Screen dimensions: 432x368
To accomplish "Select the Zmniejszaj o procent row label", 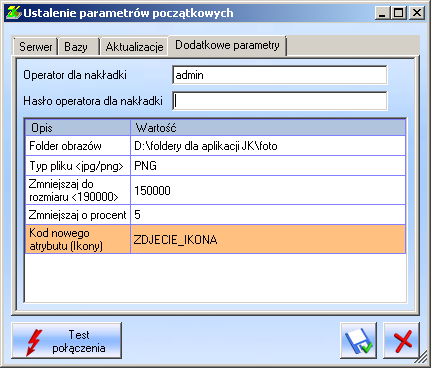I will (78, 215).
